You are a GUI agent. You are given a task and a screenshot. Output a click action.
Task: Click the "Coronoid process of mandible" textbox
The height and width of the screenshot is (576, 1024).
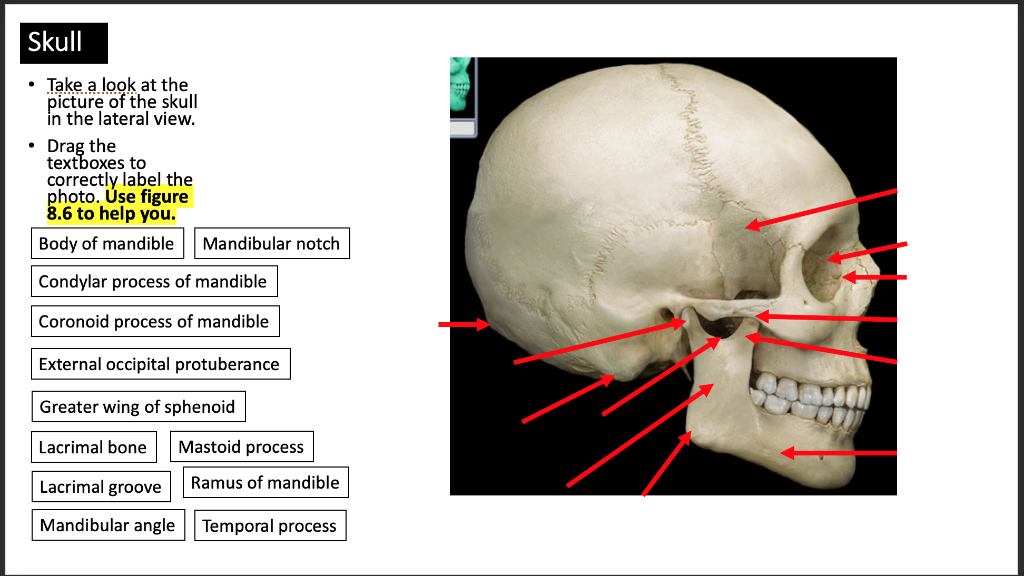click(155, 321)
